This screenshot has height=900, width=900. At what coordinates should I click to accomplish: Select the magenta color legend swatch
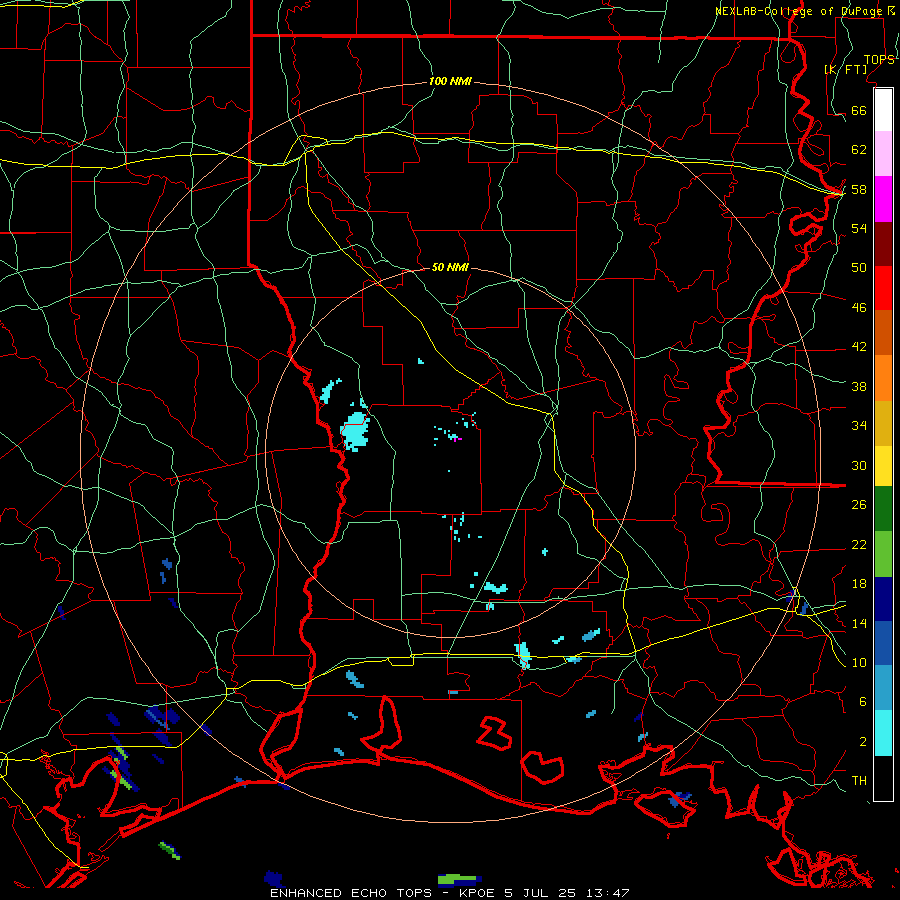pyautogui.click(x=883, y=199)
